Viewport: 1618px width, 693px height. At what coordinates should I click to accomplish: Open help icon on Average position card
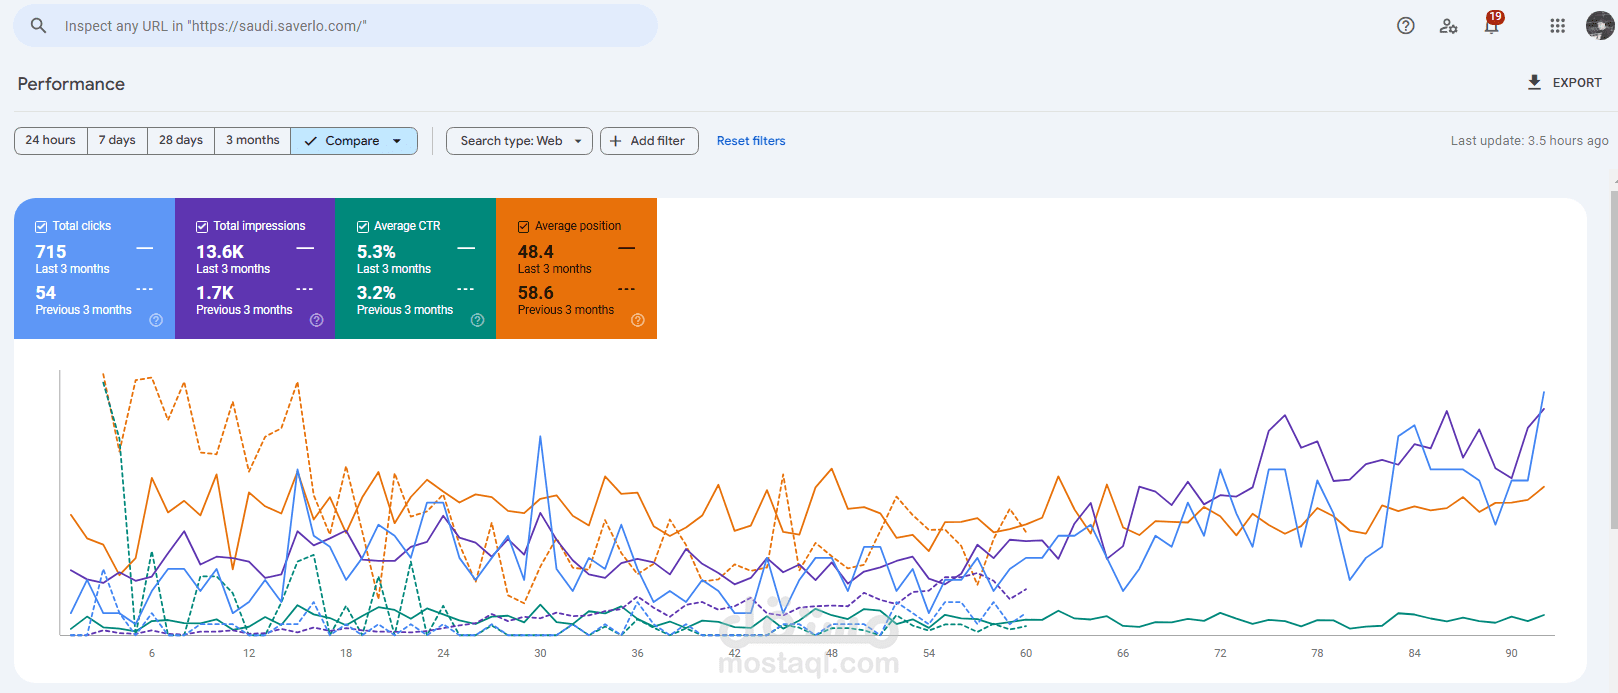tap(638, 320)
